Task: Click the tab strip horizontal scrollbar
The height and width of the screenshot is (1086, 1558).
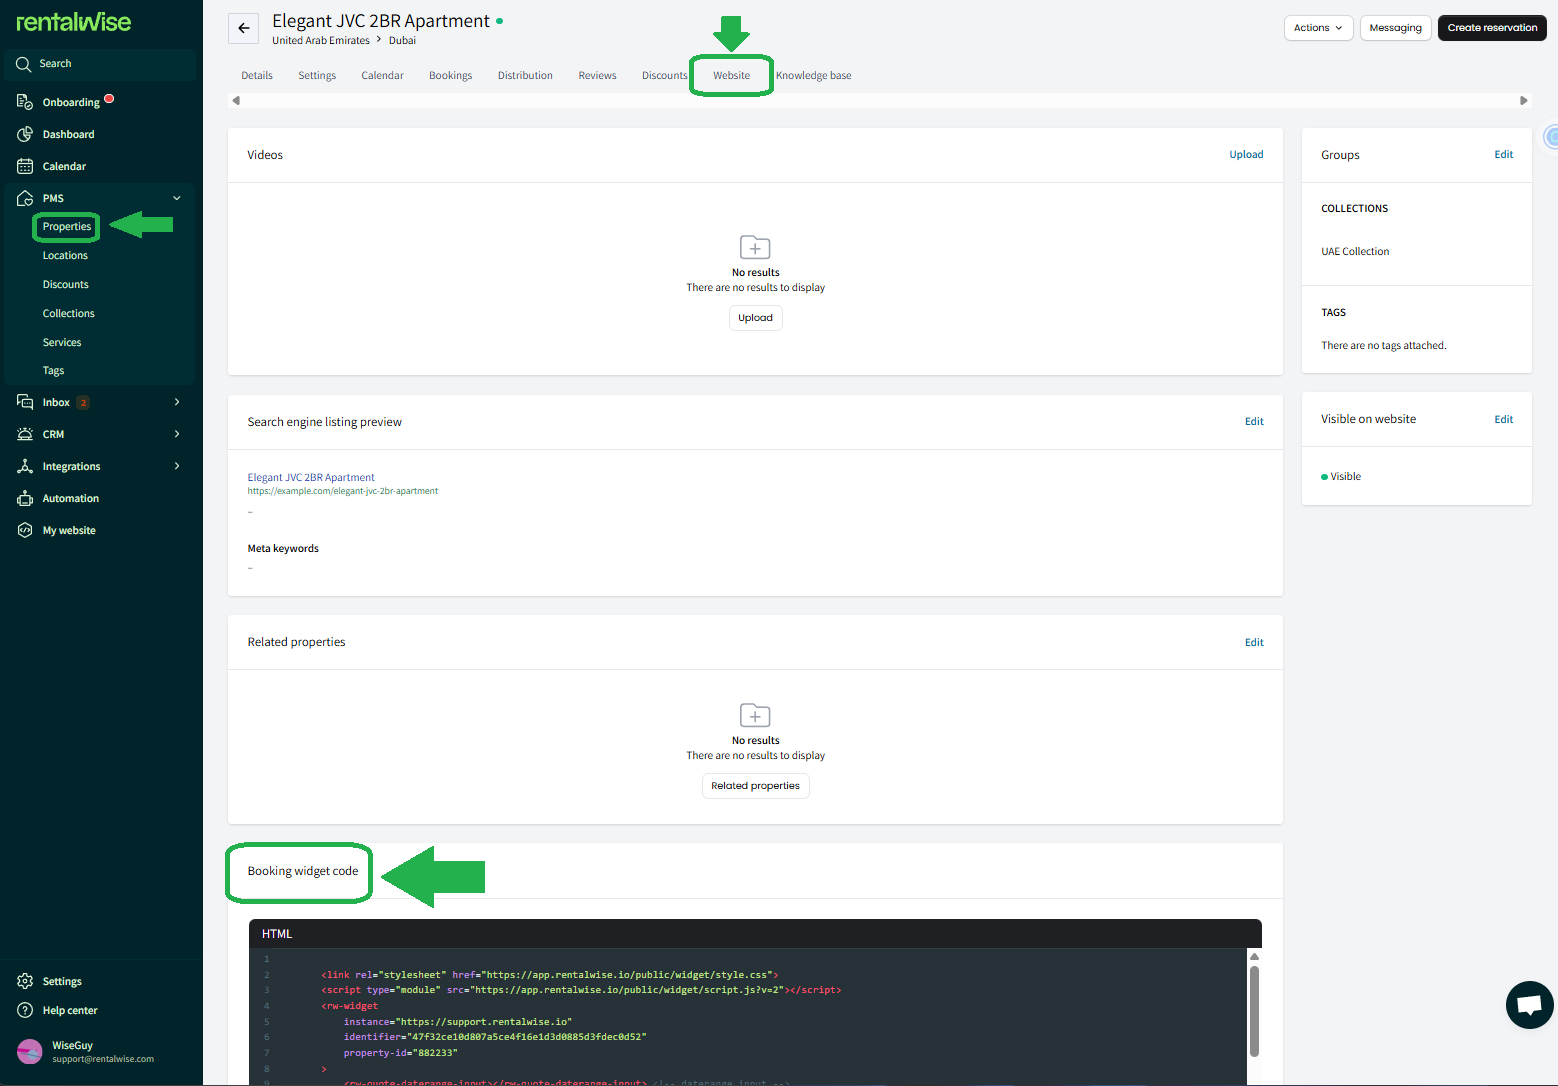Action: [880, 100]
